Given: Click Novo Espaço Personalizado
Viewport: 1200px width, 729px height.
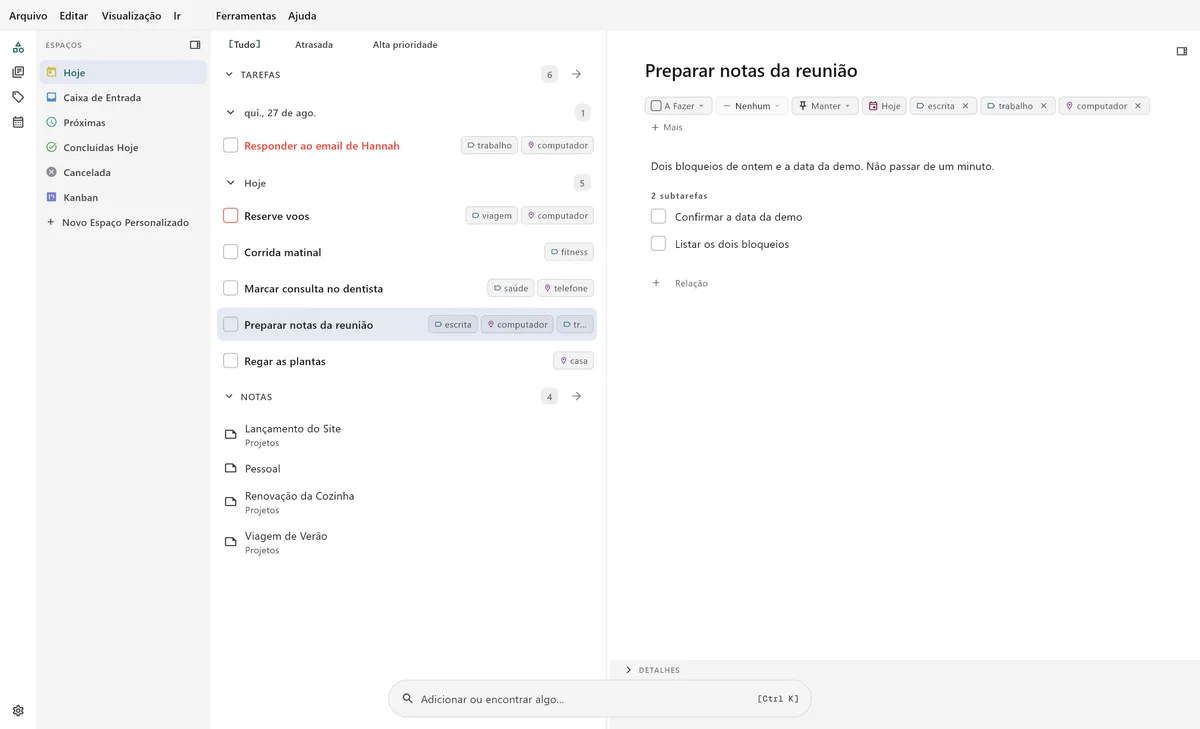Looking at the screenshot, I should point(120,223).
